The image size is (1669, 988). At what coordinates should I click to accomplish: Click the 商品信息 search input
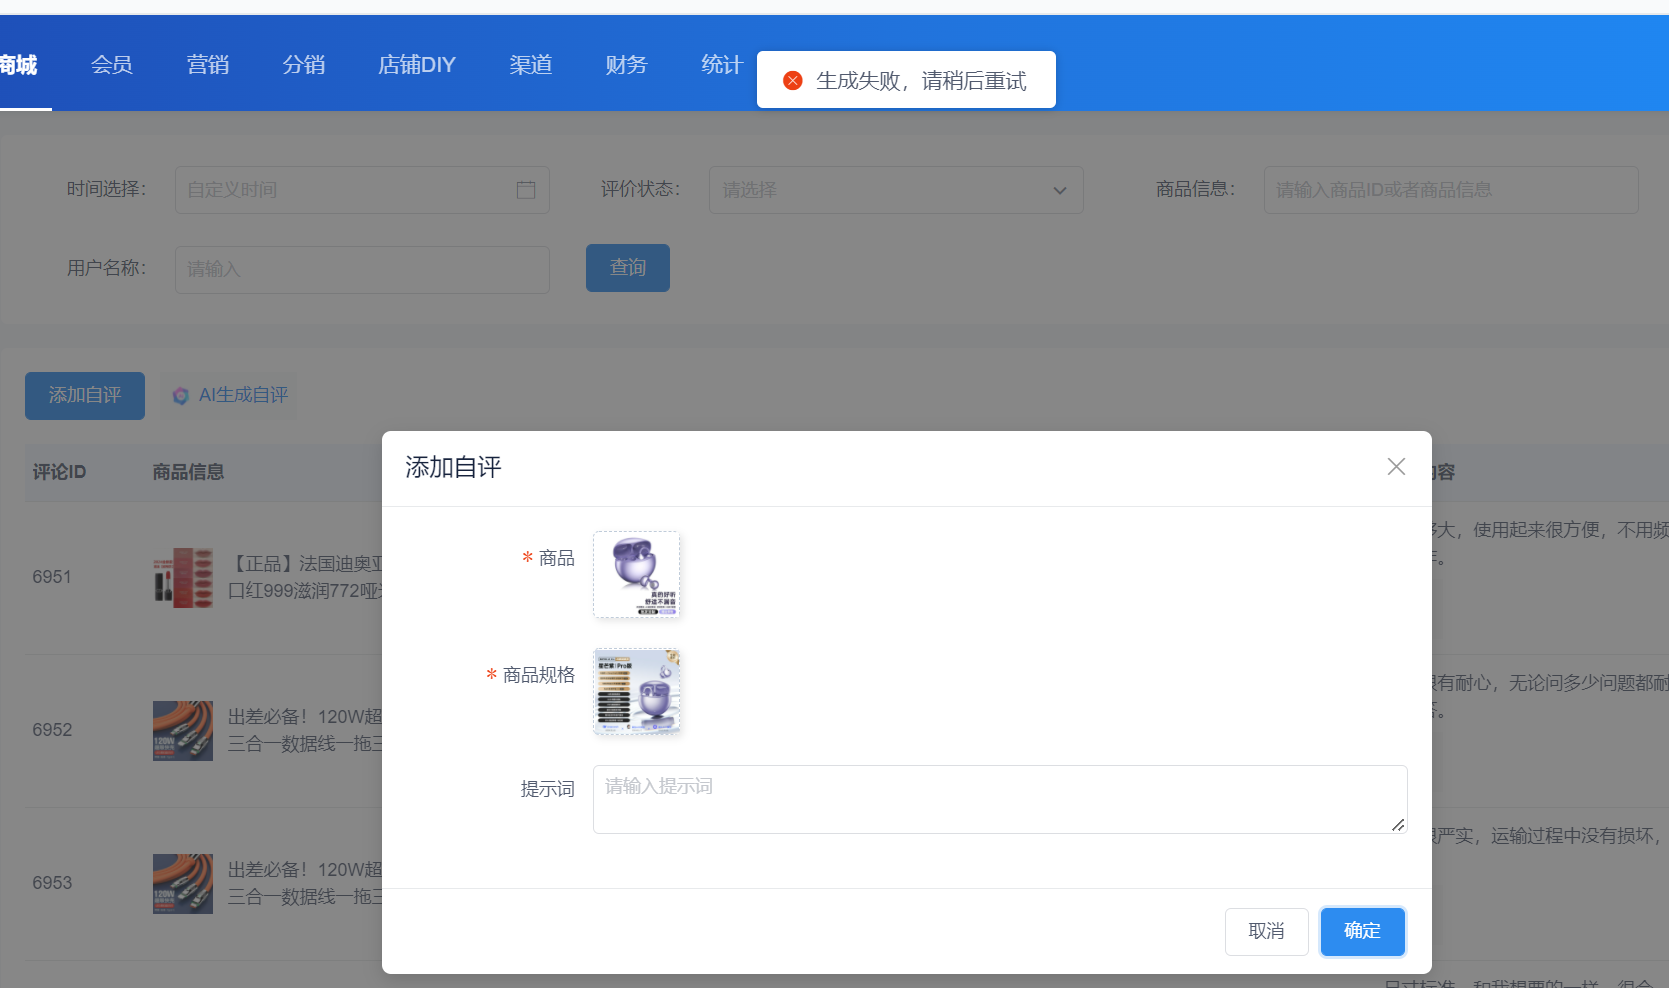1451,190
